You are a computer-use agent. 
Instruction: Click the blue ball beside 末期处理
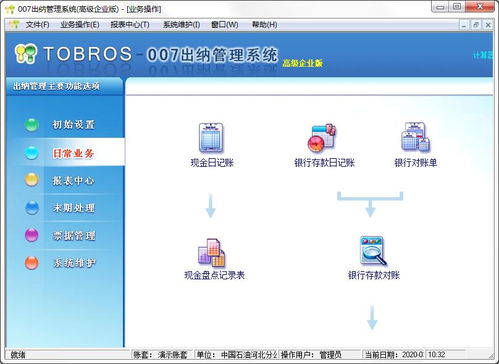coord(32,208)
